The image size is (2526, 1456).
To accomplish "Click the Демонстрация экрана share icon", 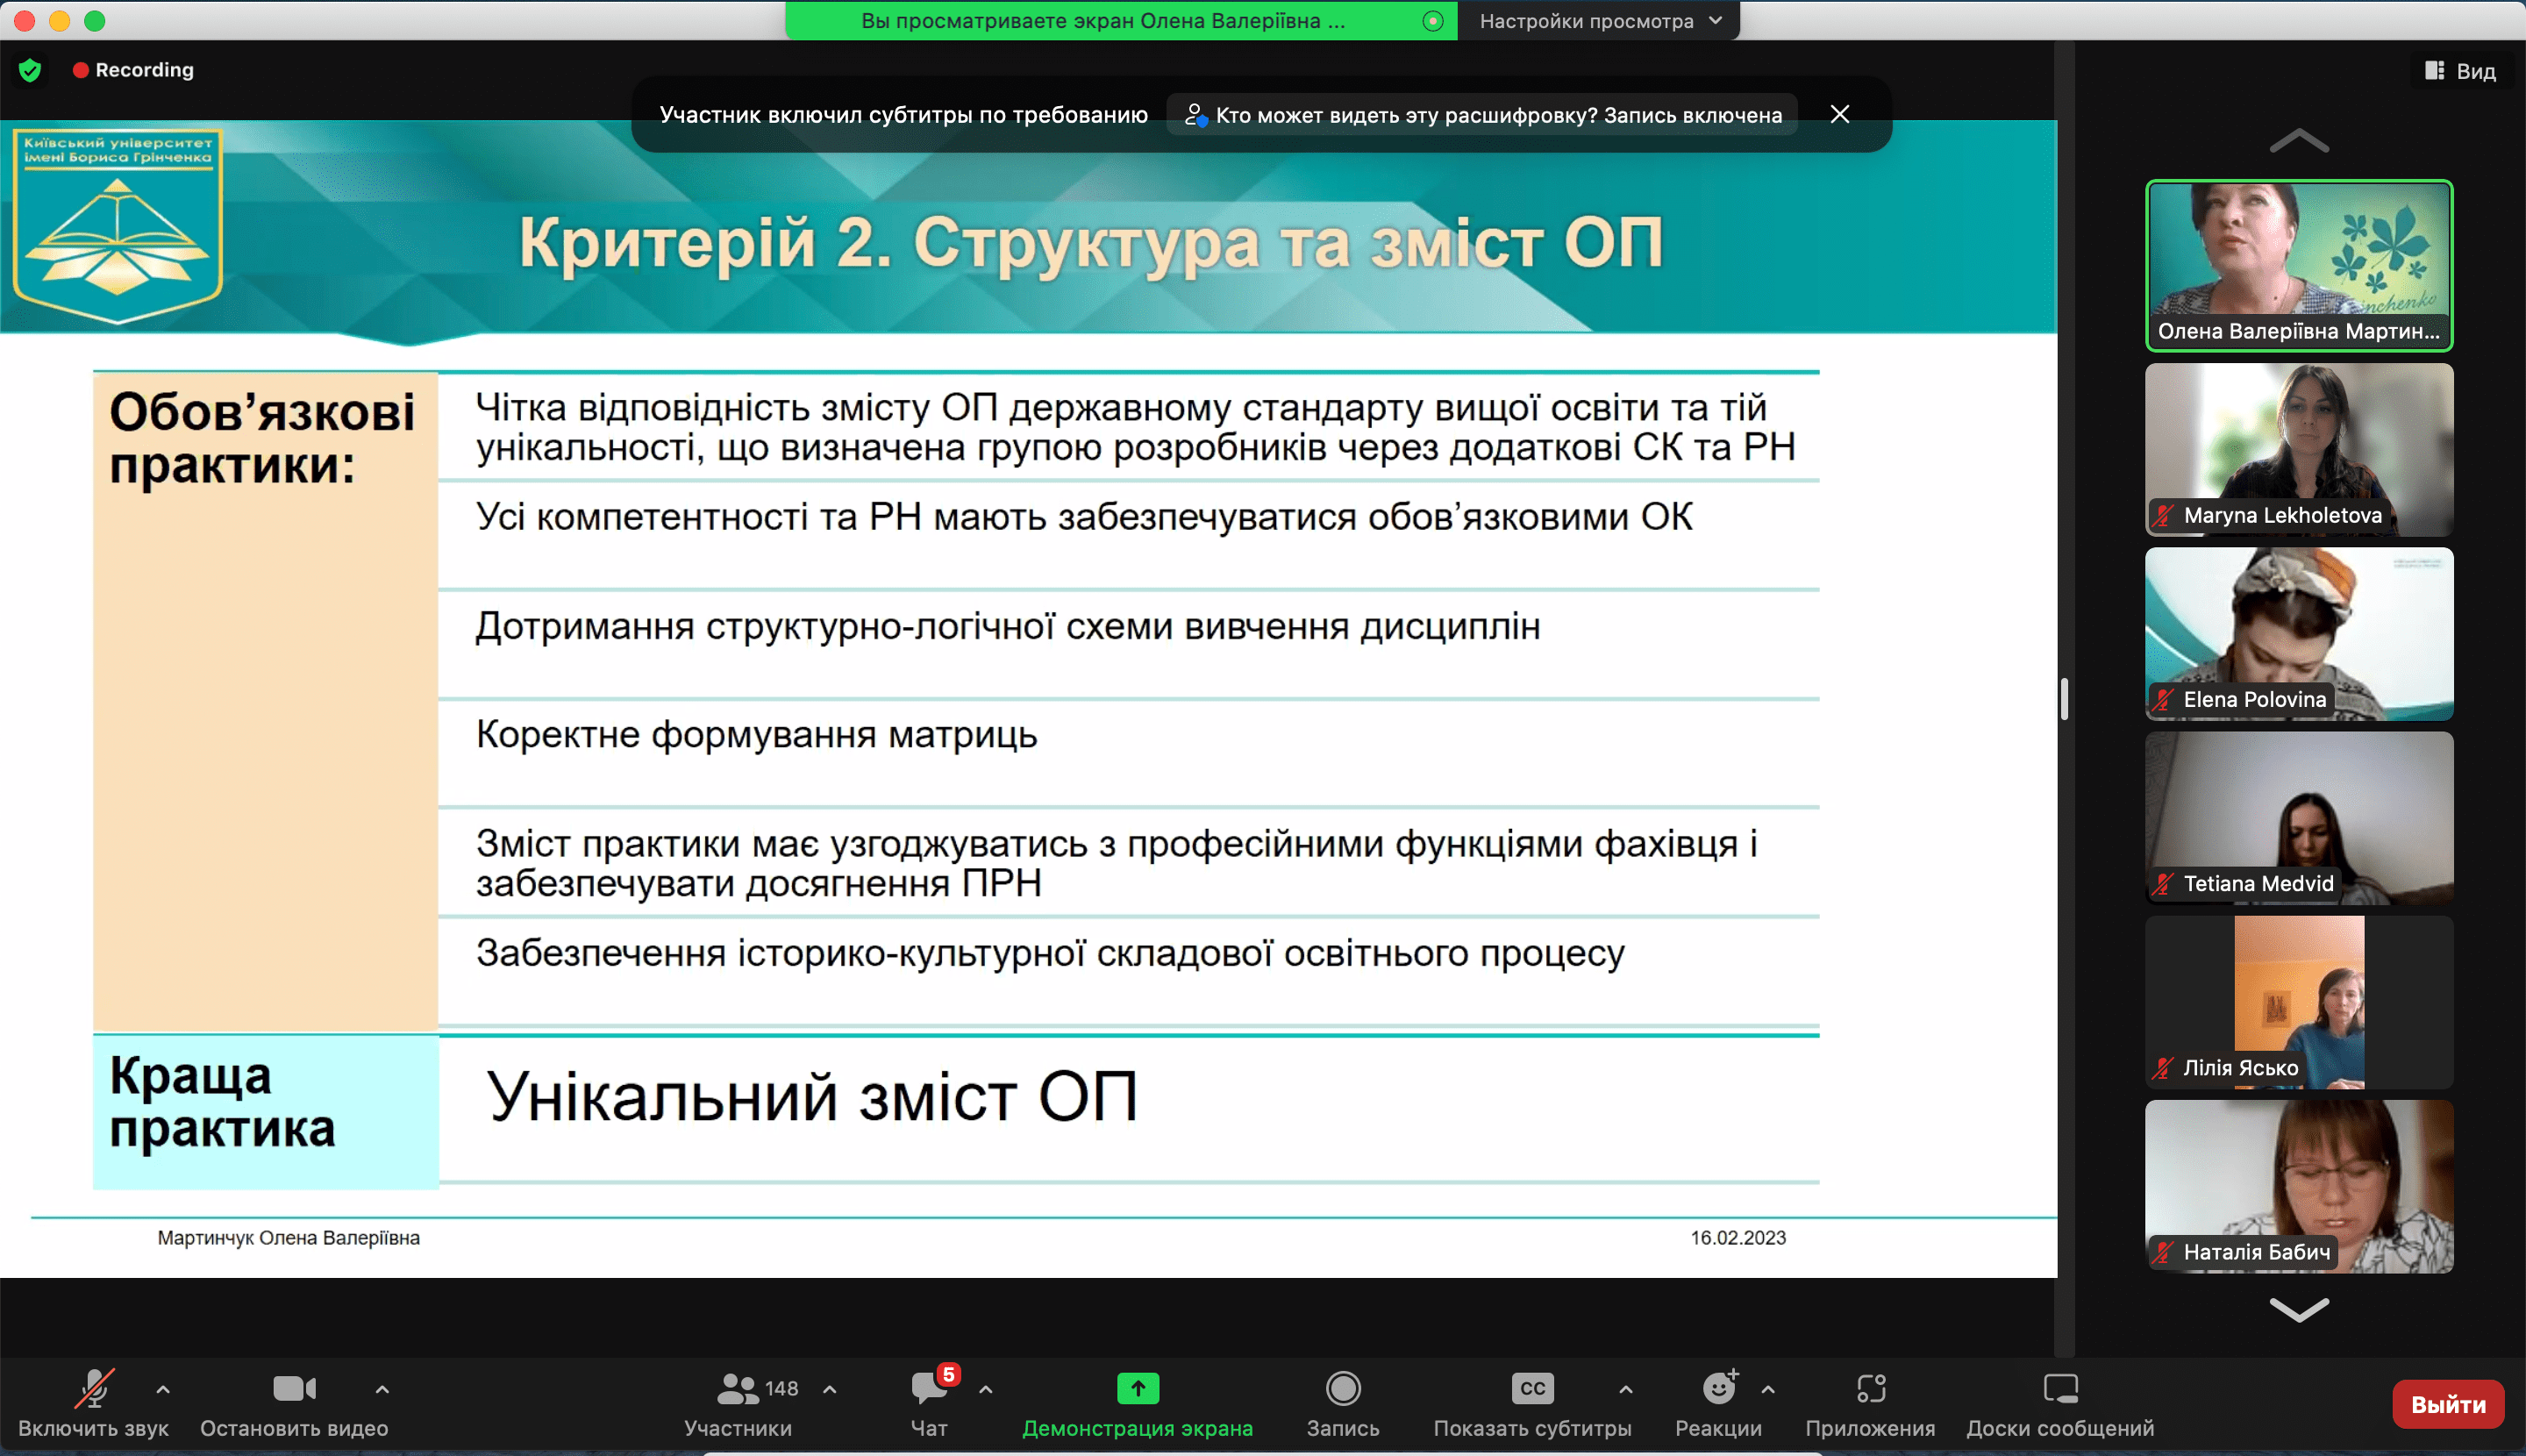I will click(x=1137, y=1388).
